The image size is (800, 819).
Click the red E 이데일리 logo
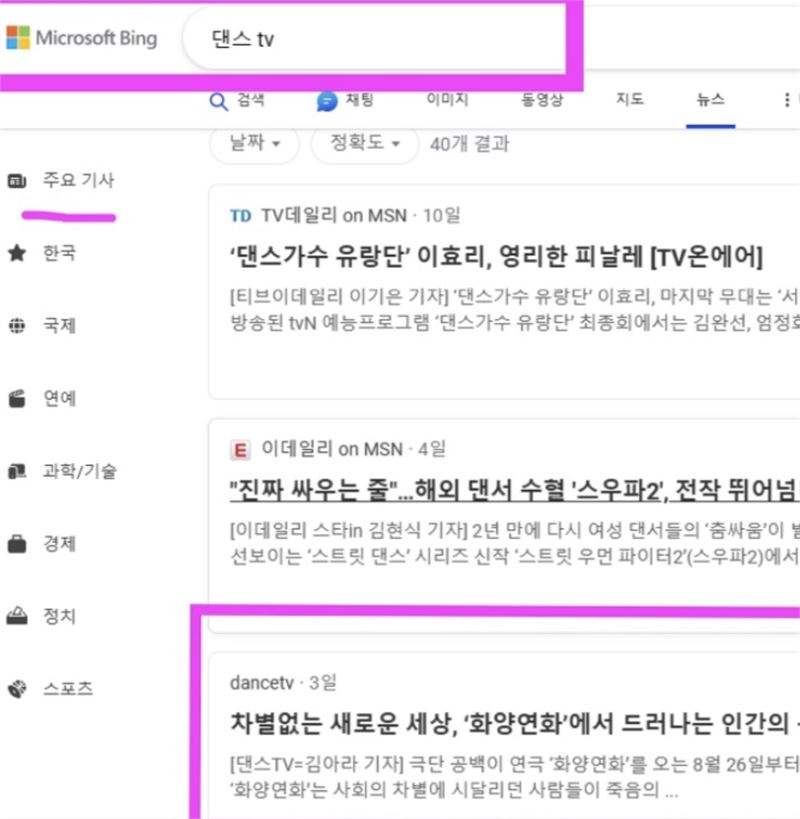click(x=240, y=450)
